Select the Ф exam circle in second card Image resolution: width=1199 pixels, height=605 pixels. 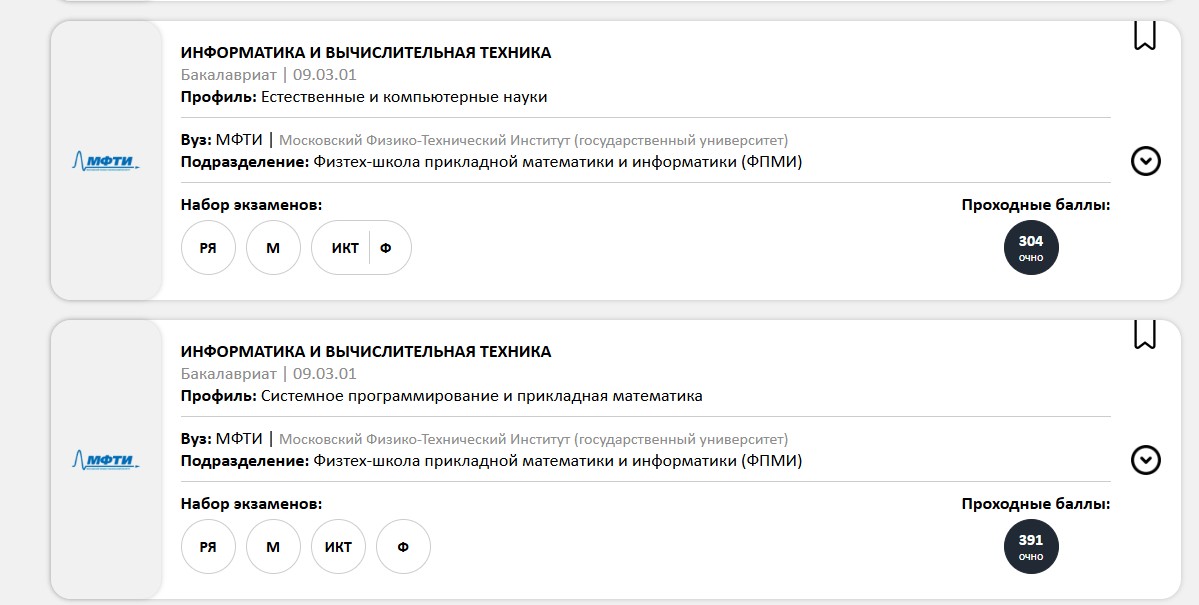403,547
